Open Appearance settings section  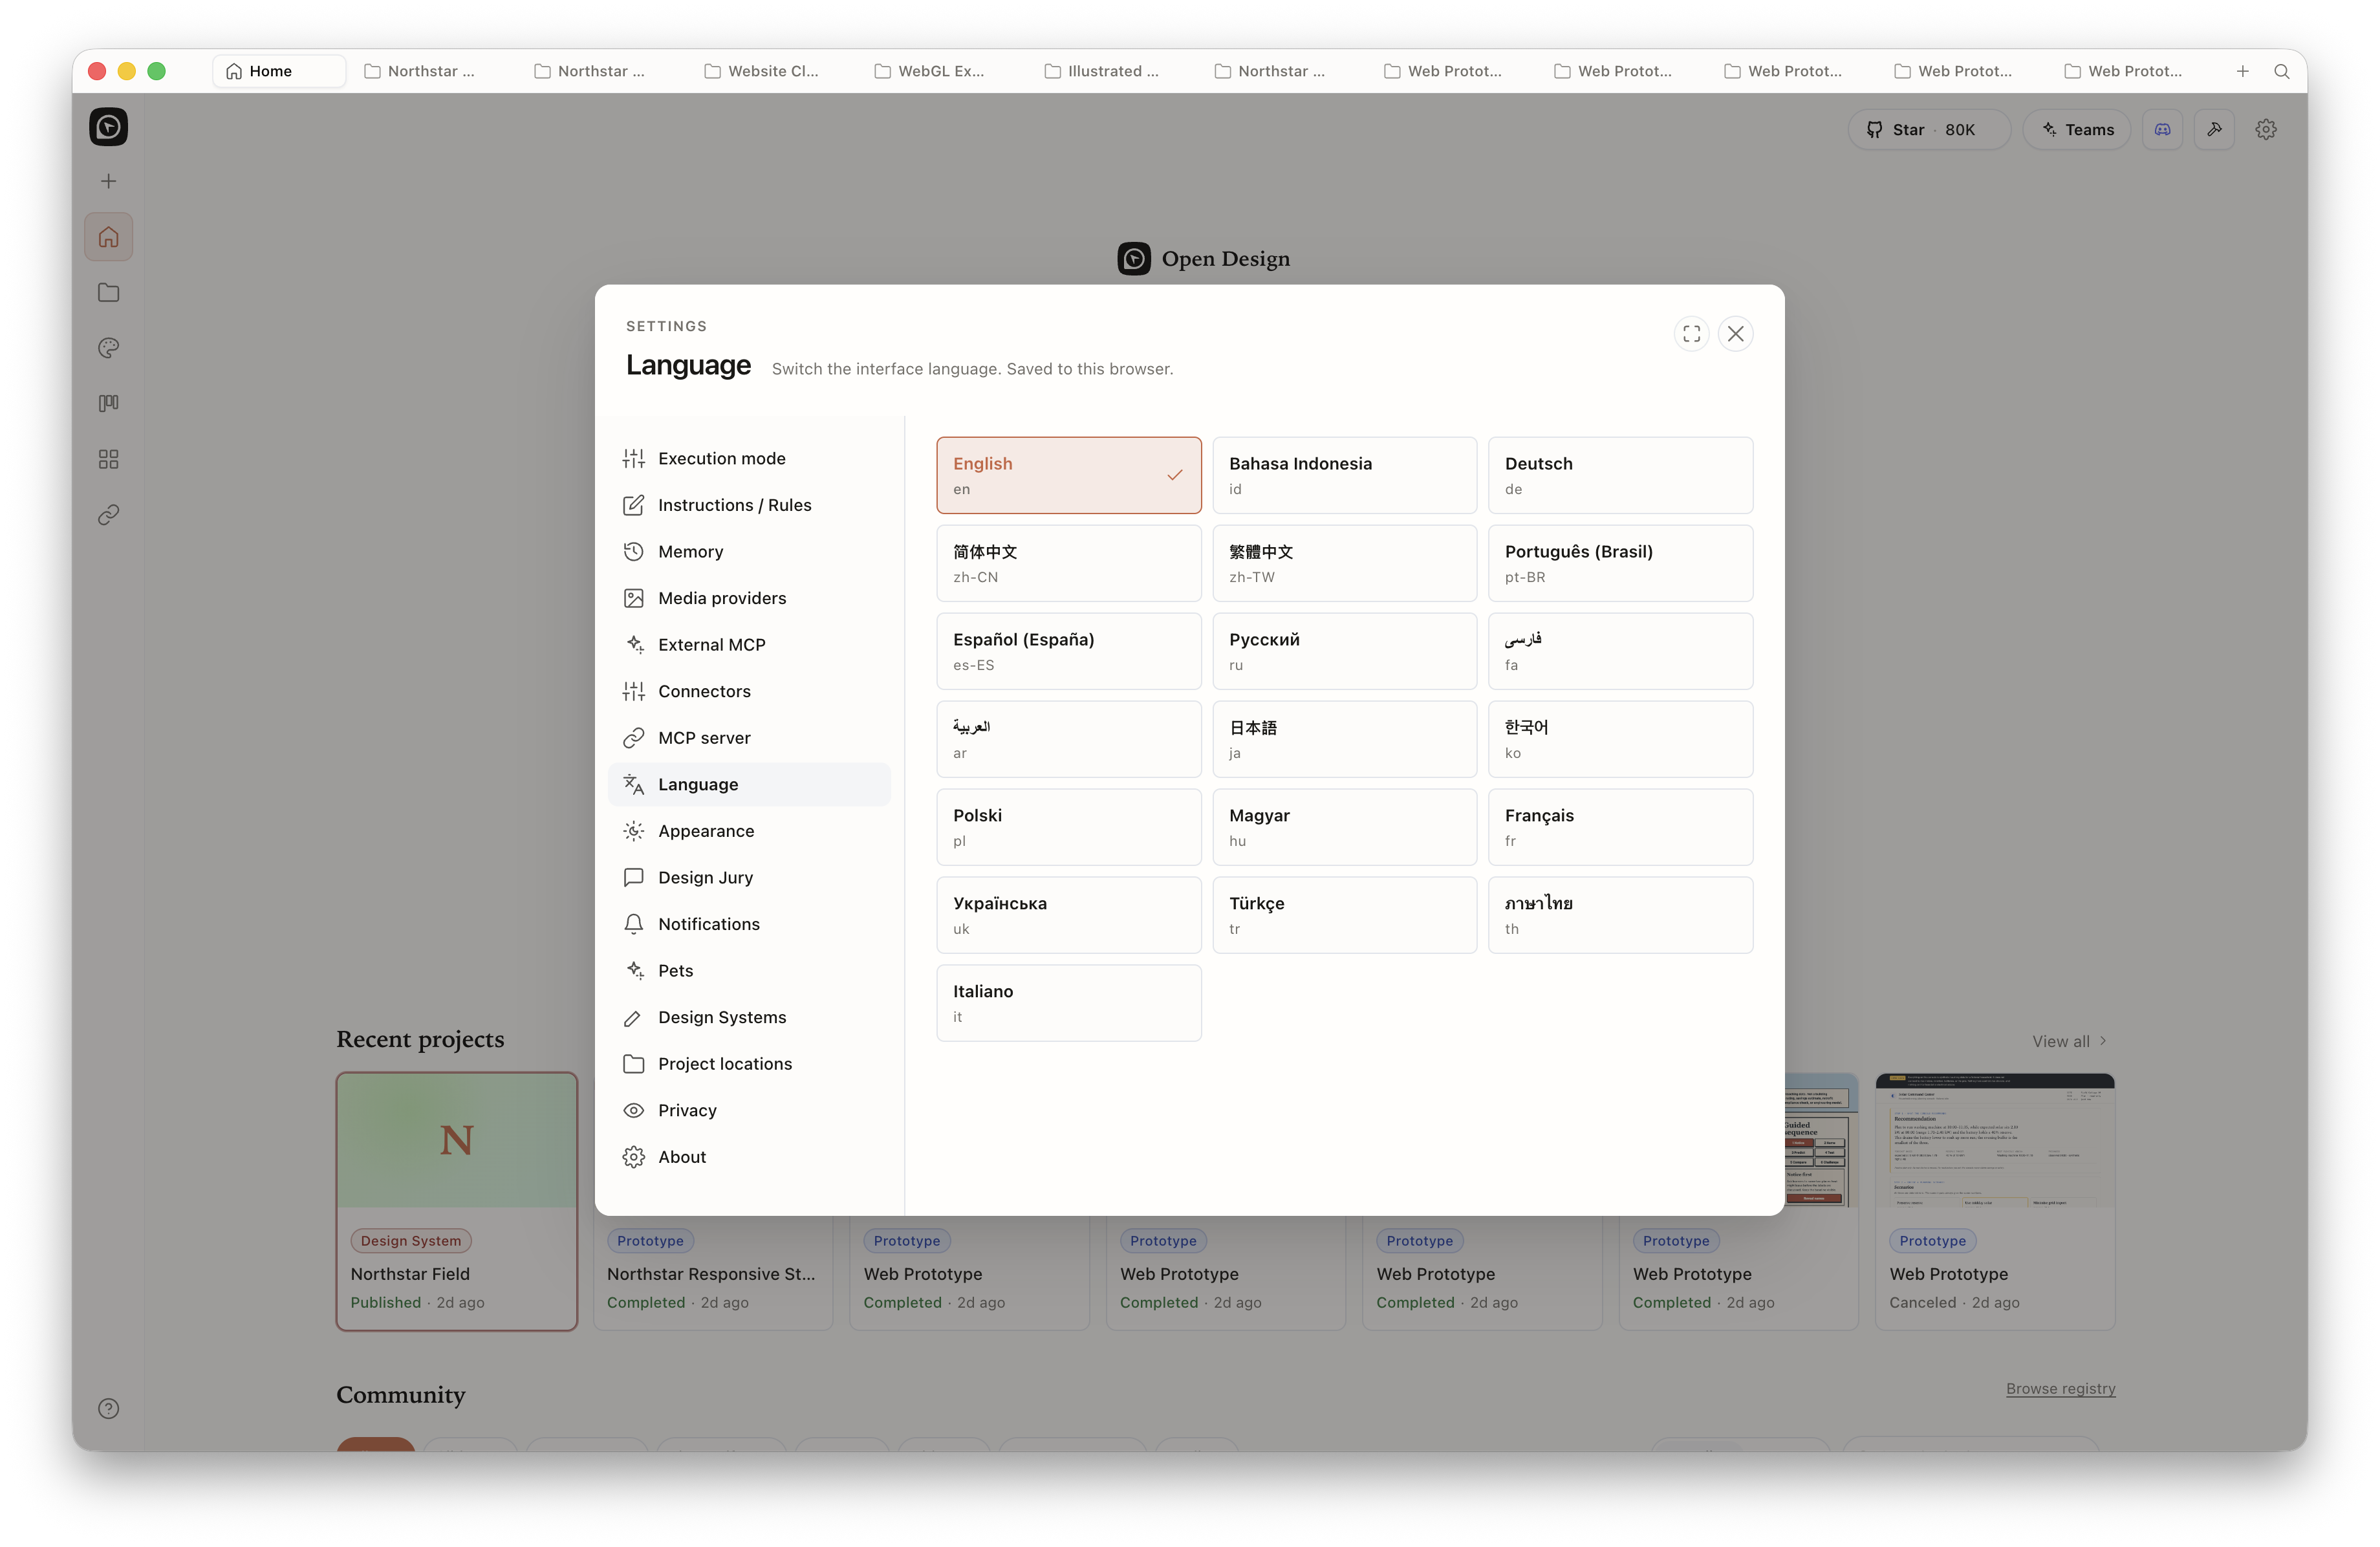click(748, 831)
